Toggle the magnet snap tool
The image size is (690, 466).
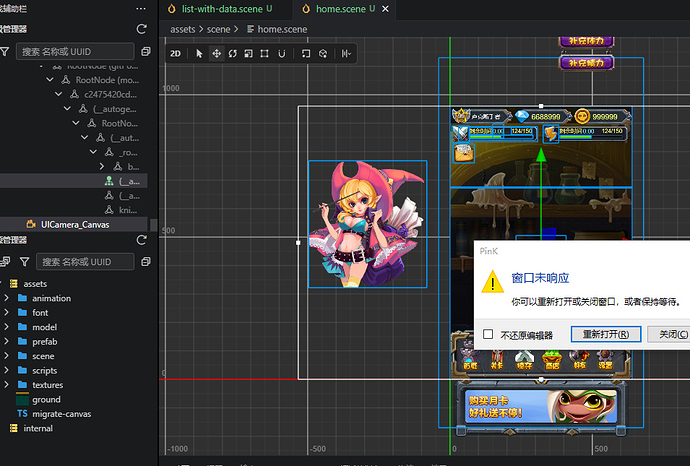click(x=282, y=54)
